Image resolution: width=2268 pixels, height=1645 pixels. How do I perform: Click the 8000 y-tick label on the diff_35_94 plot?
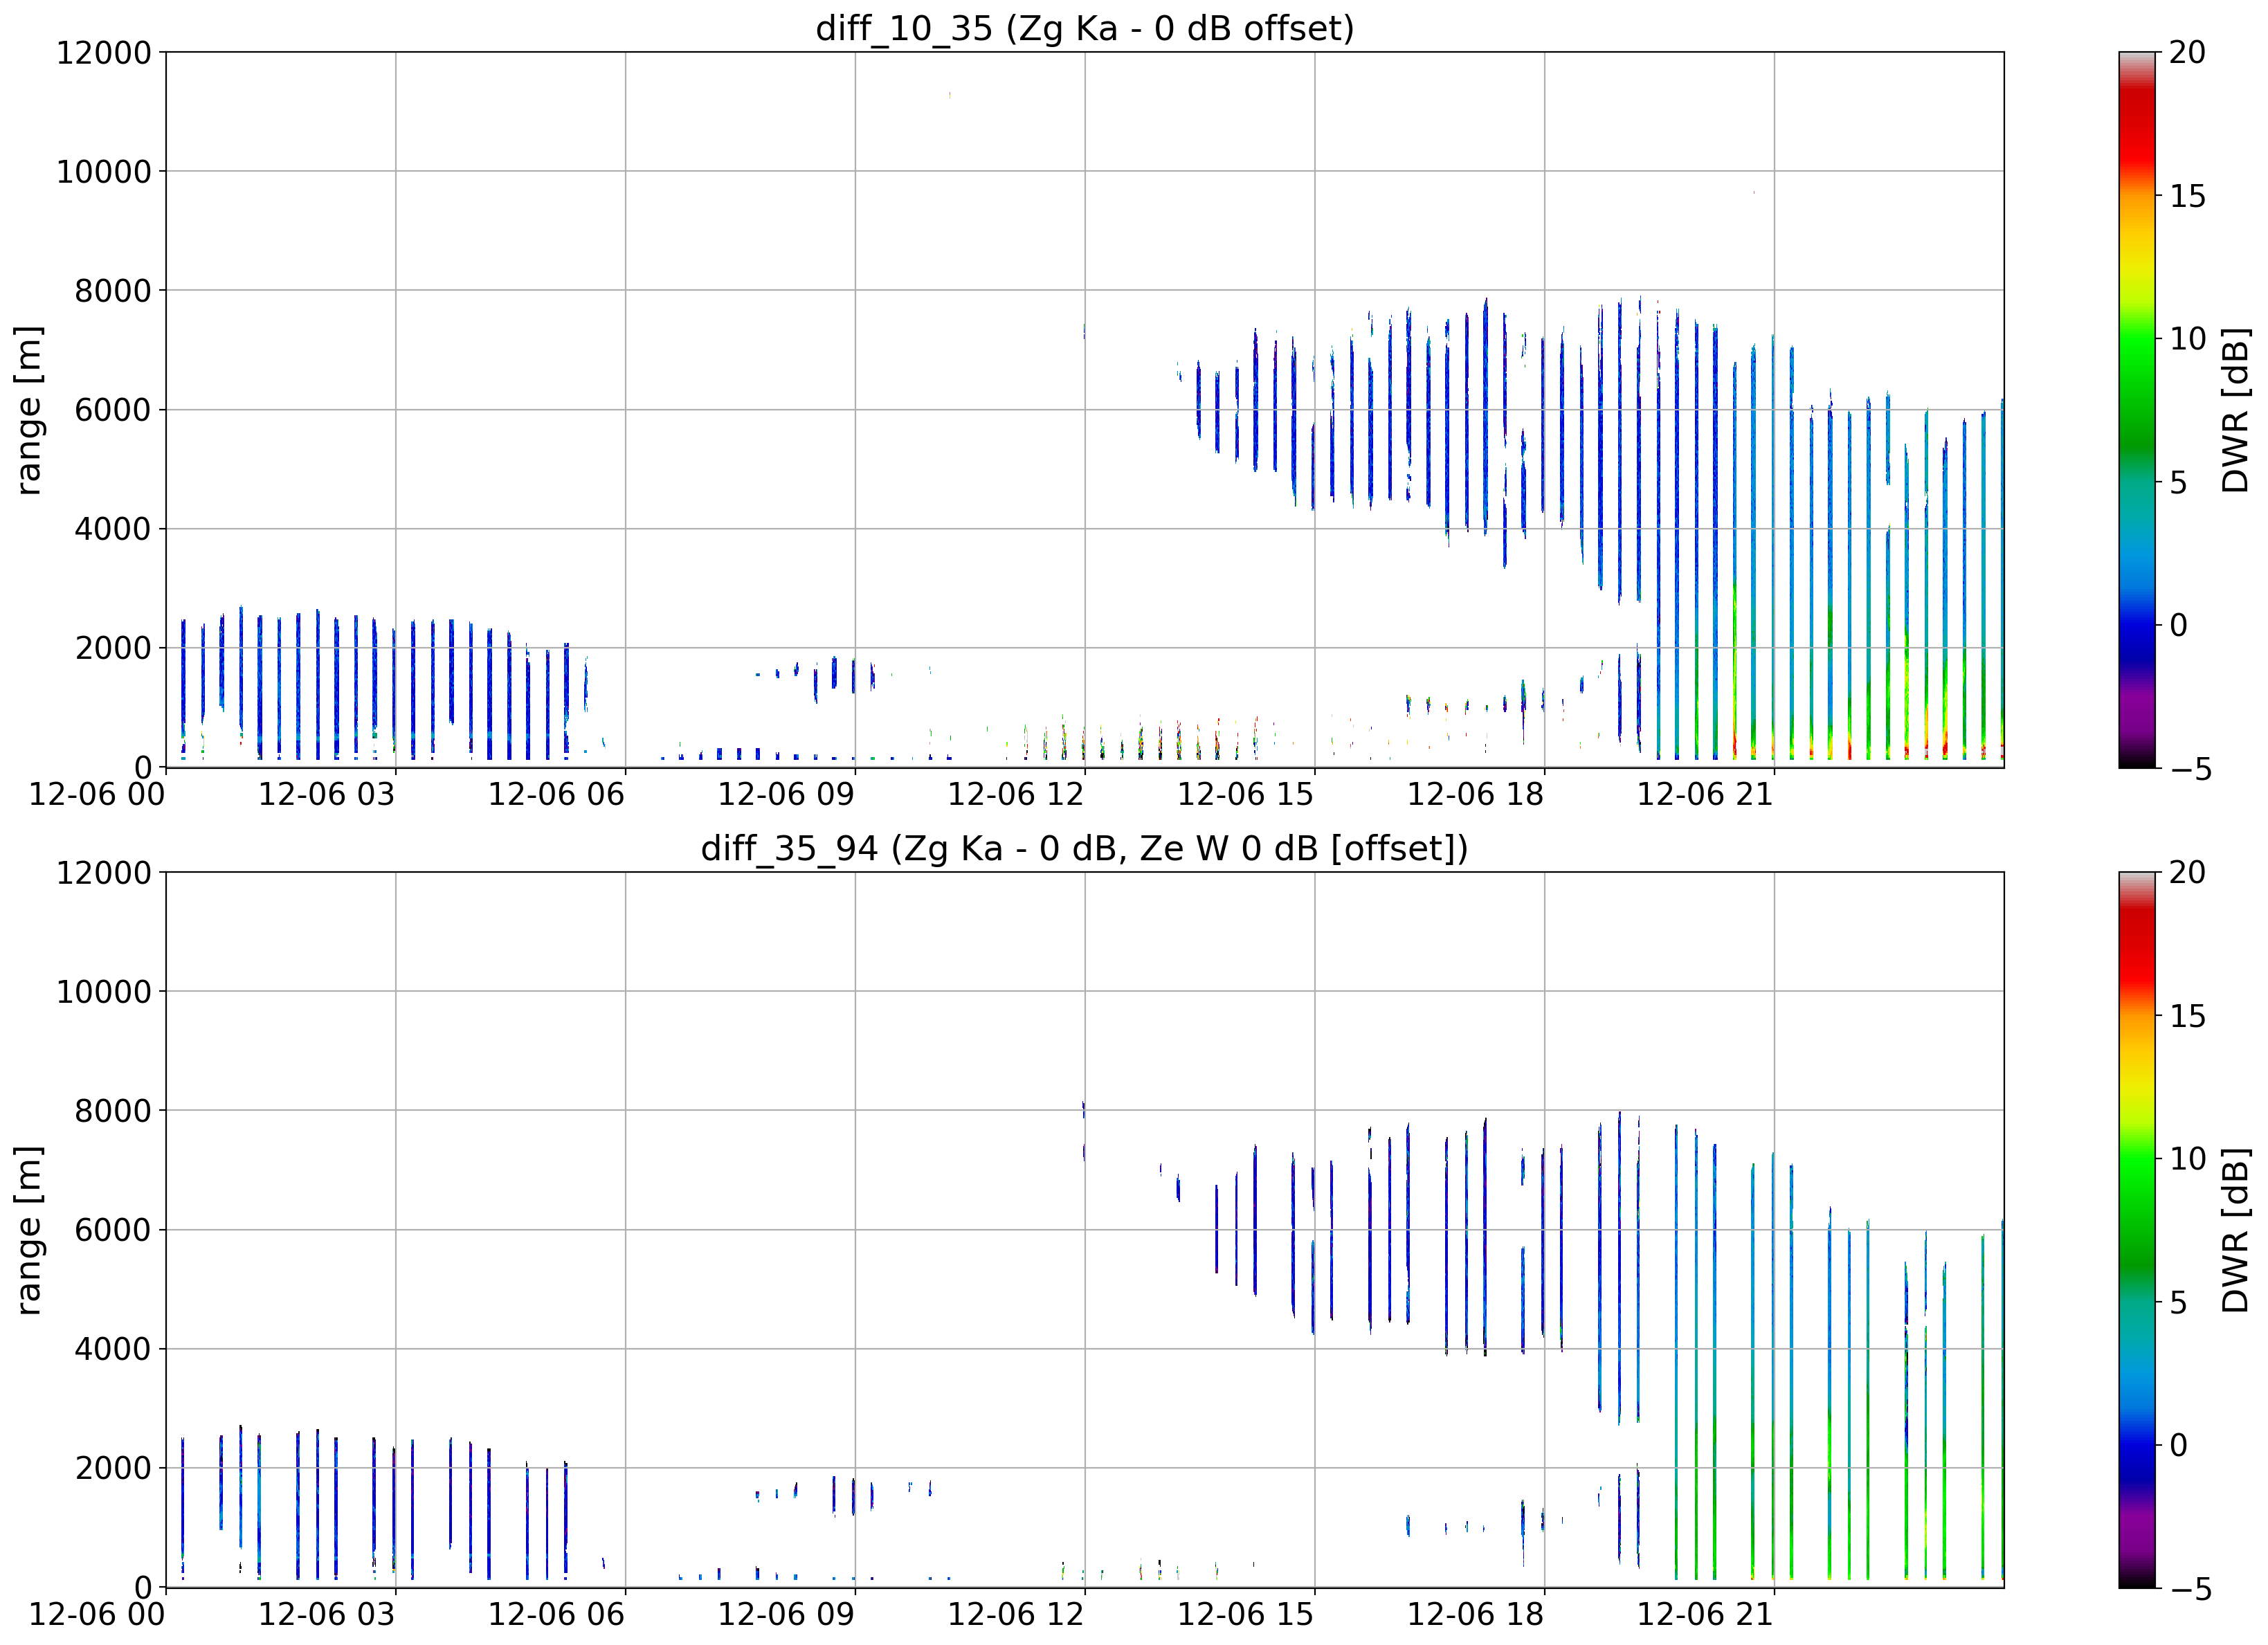tap(113, 1111)
